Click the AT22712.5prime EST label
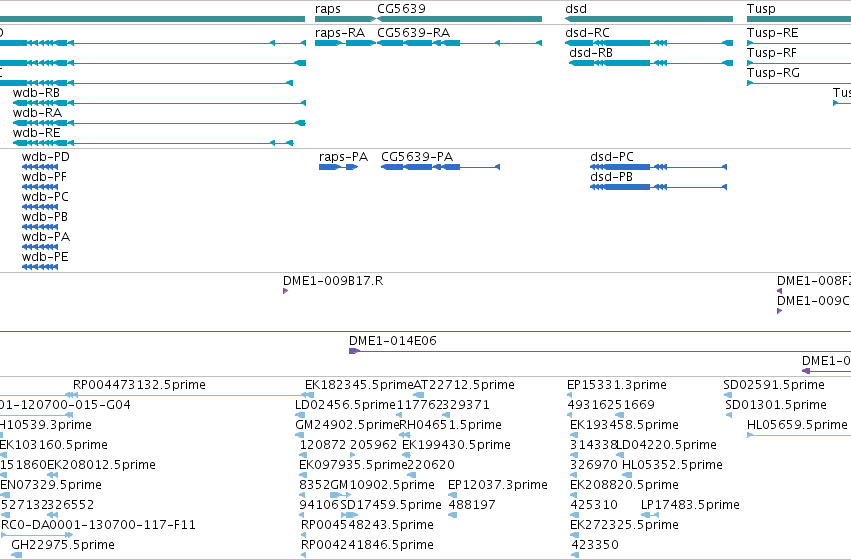 point(464,385)
